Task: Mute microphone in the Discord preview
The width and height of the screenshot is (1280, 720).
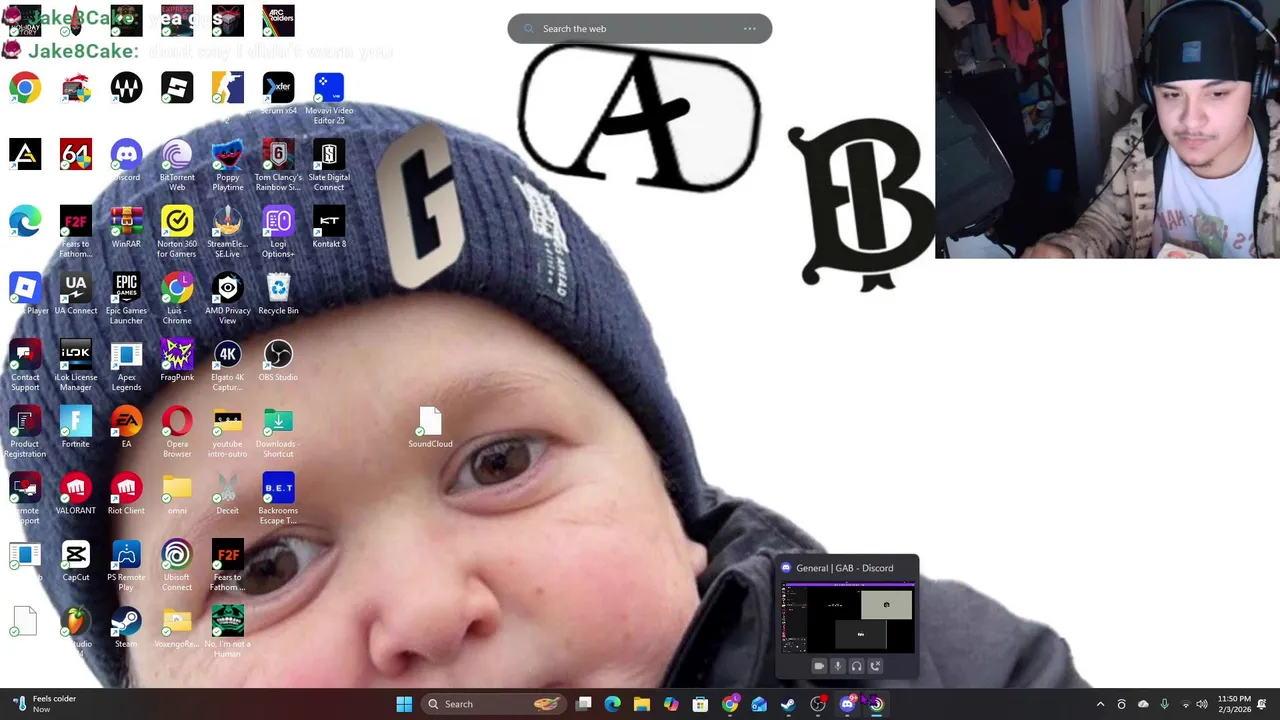Action: point(838,666)
